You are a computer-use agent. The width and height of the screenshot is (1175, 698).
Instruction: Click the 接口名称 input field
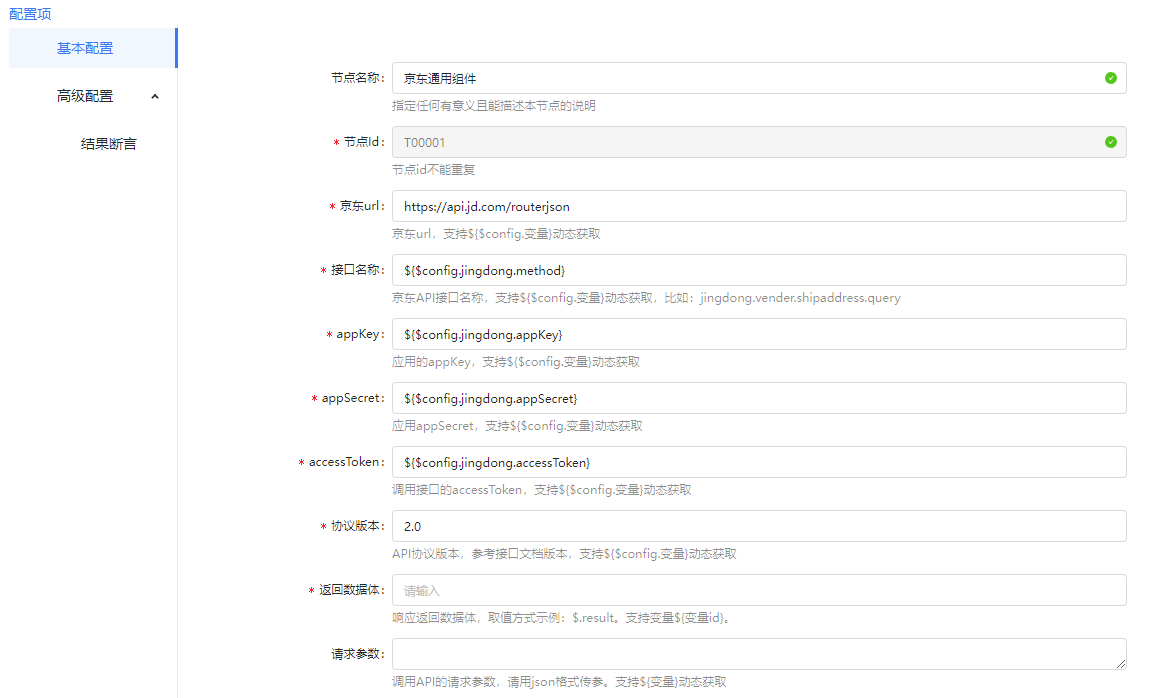point(758,270)
